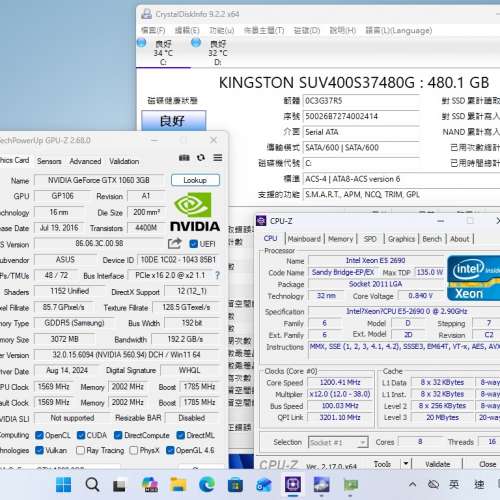Open CrystalDiskInfo 說明(H) menu
The width and height of the screenshot is (500, 500).
pos(343,30)
